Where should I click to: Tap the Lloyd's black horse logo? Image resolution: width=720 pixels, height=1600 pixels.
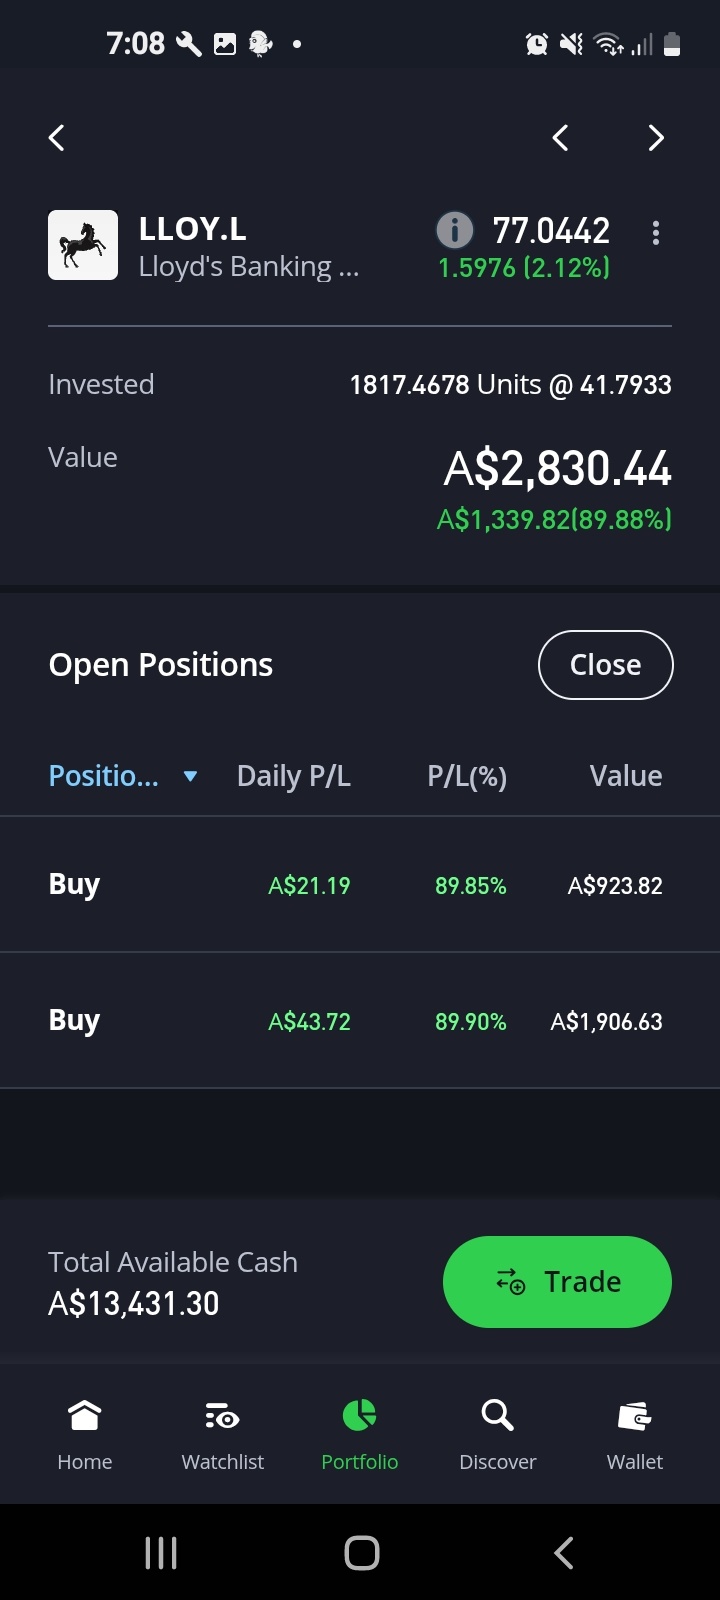83,245
